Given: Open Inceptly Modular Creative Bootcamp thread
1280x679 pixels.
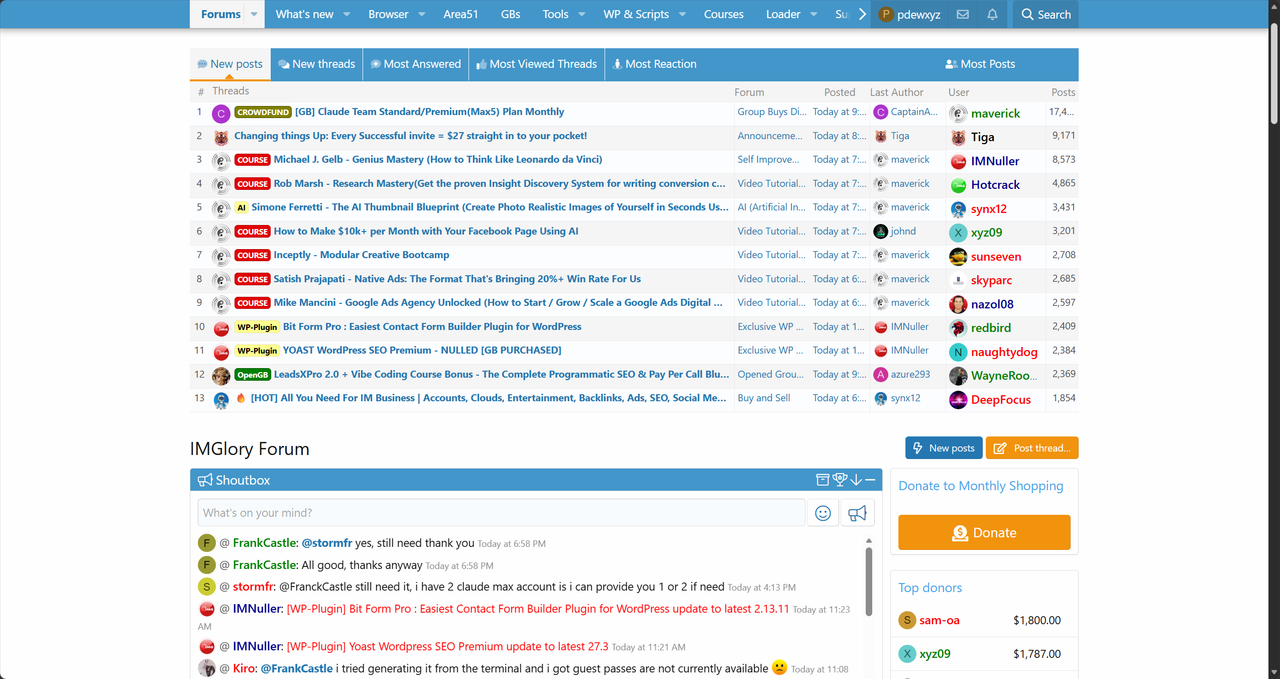Looking at the screenshot, I should 361,255.
